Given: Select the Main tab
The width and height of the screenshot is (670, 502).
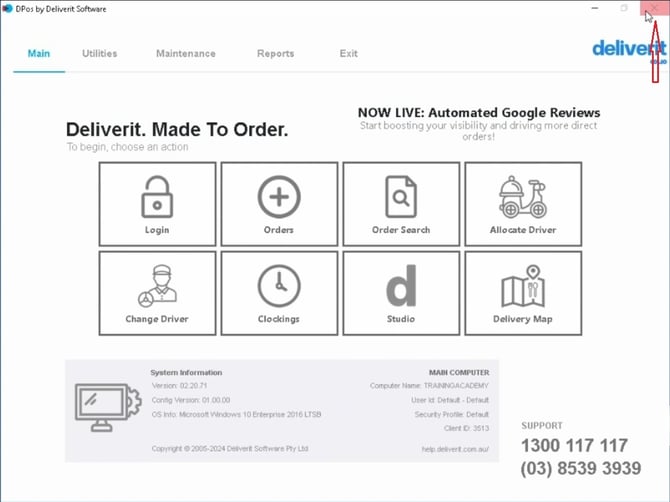Looking at the screenshot, I should 39,53.
